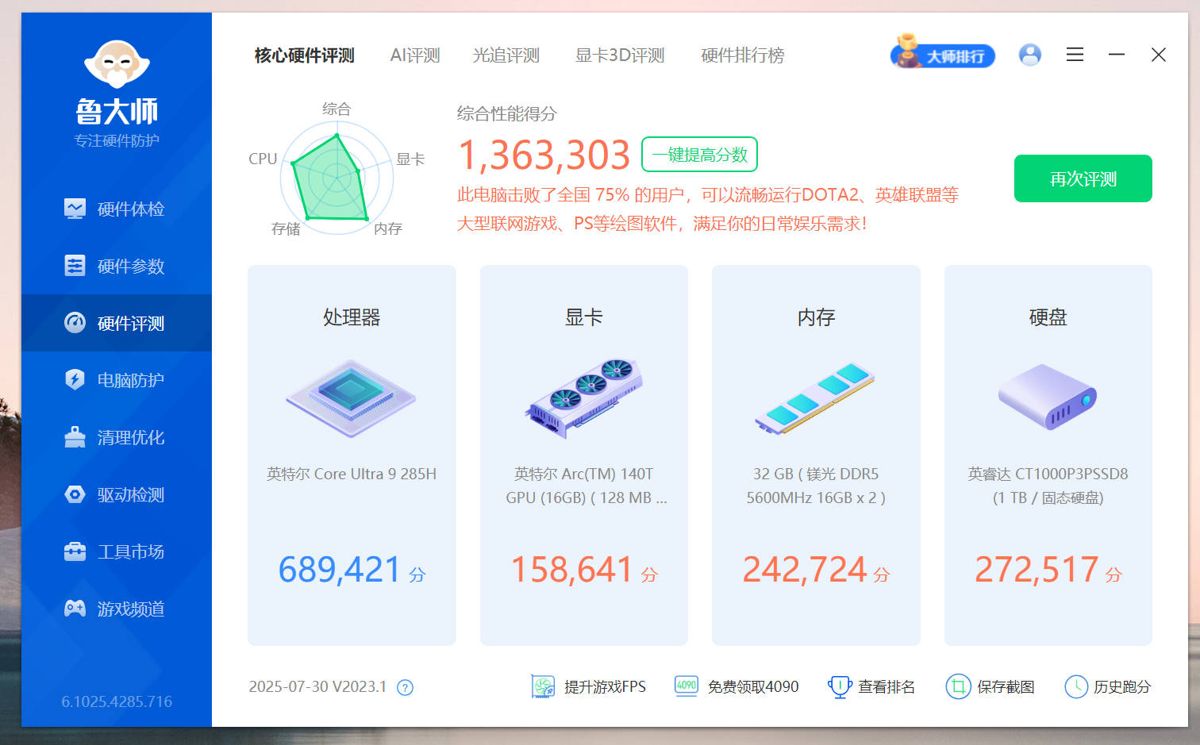Open the 大师排行 badge button
1200x745 pixels.
pyautogui.click(x=943, y=55)
